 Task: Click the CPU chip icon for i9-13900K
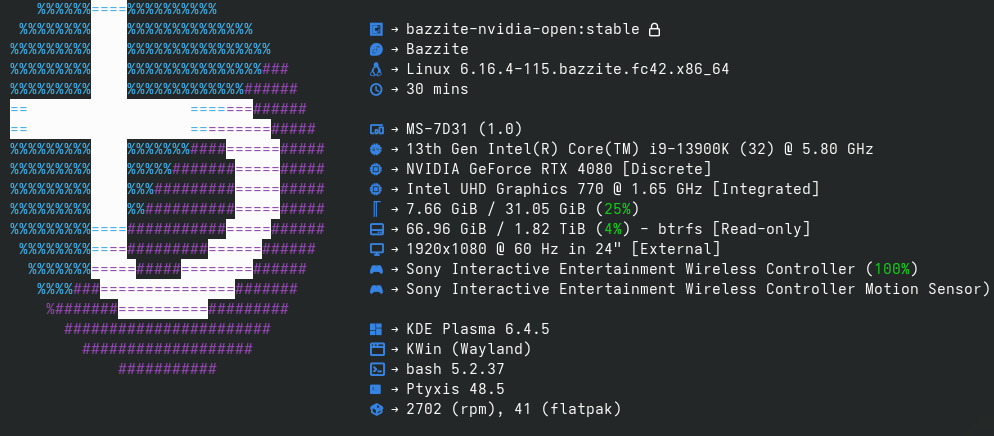tap(376, 149)
